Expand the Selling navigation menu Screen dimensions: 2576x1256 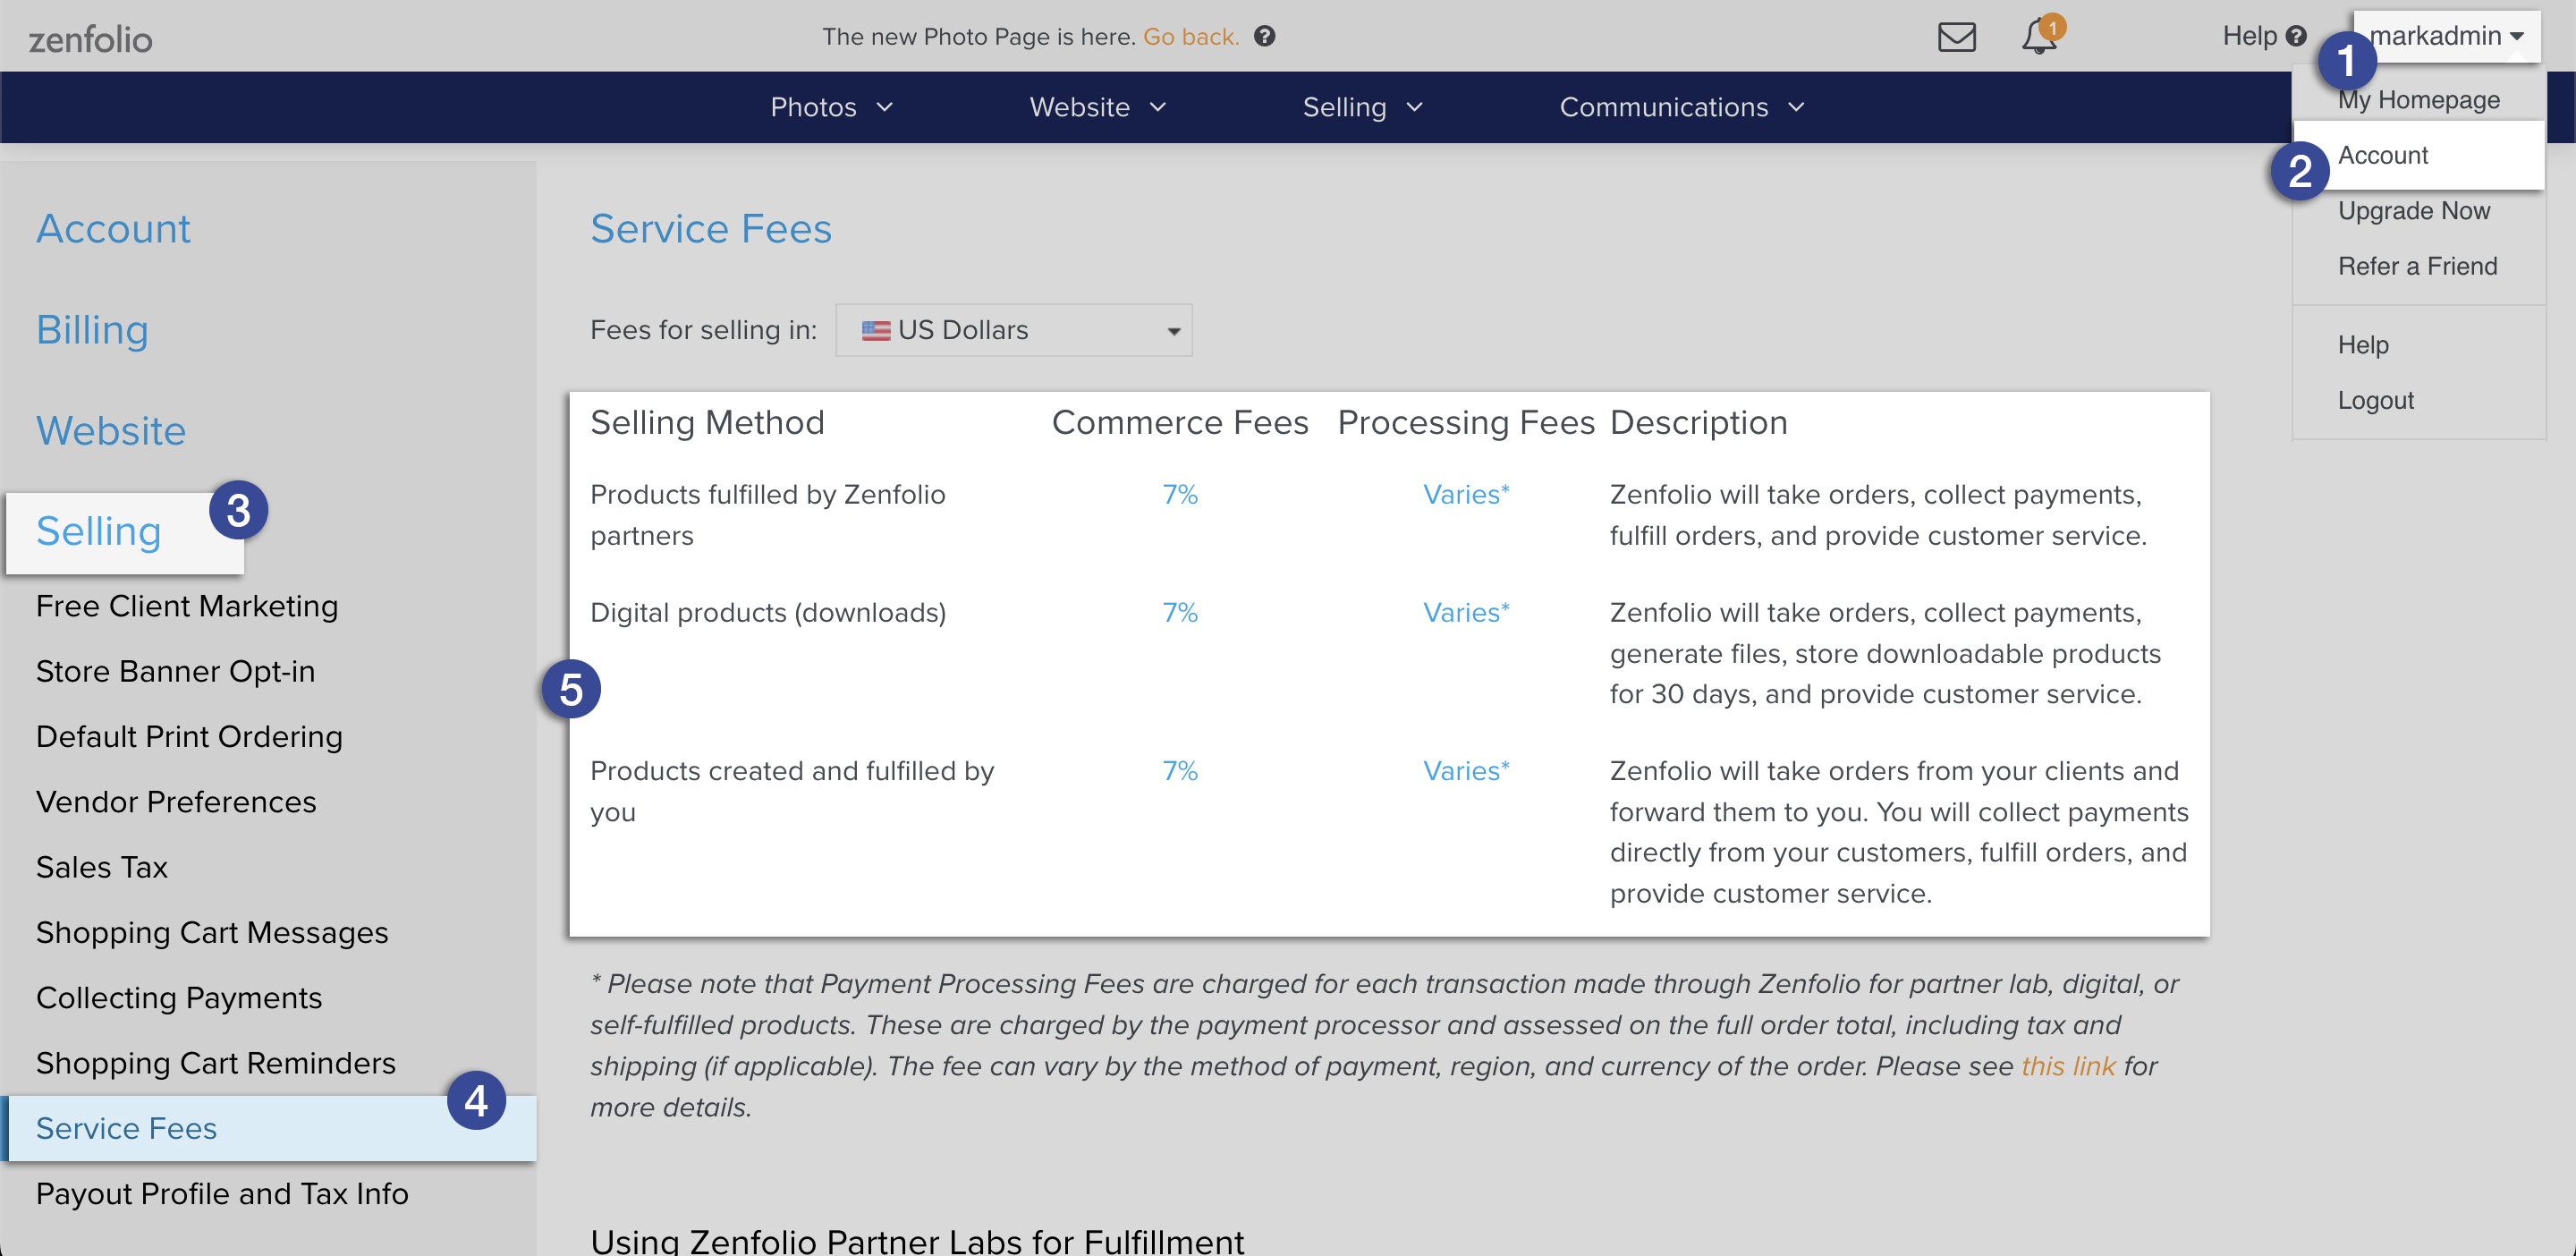(x=1362, y=107)
